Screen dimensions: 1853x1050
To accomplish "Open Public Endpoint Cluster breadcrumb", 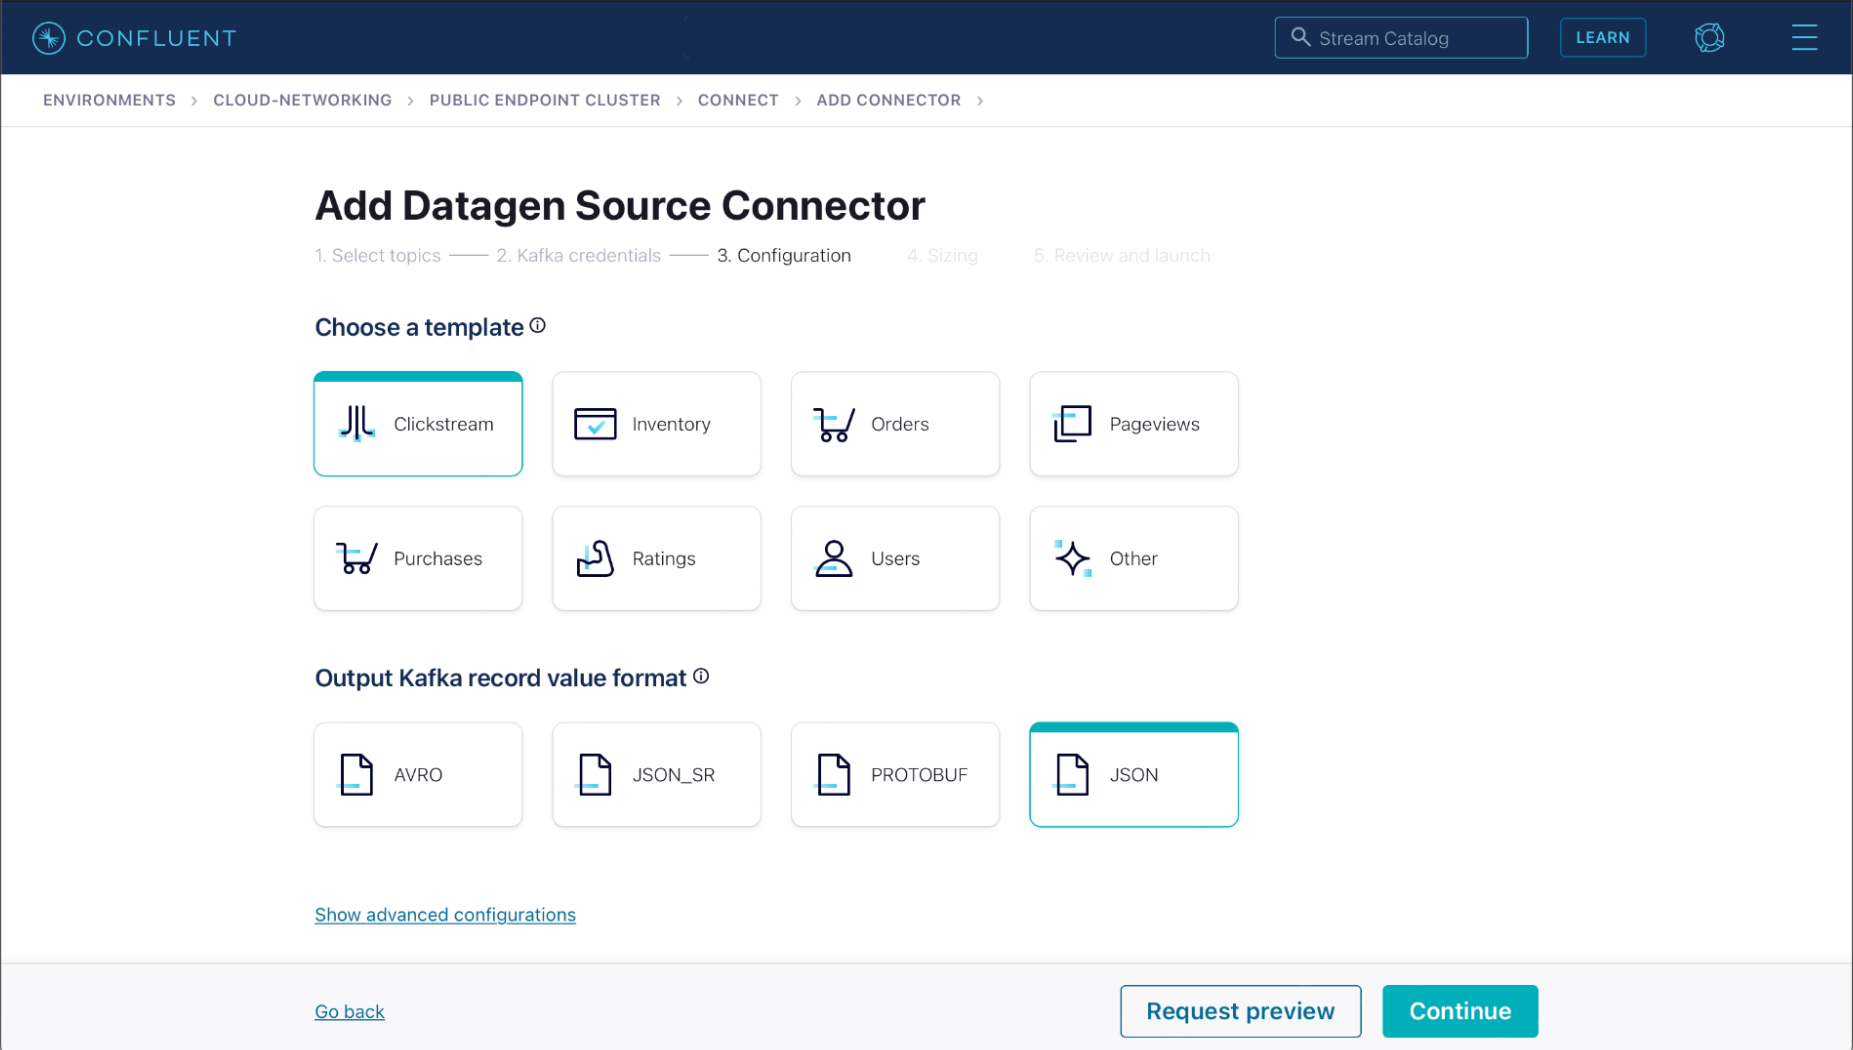I will 545,100.
